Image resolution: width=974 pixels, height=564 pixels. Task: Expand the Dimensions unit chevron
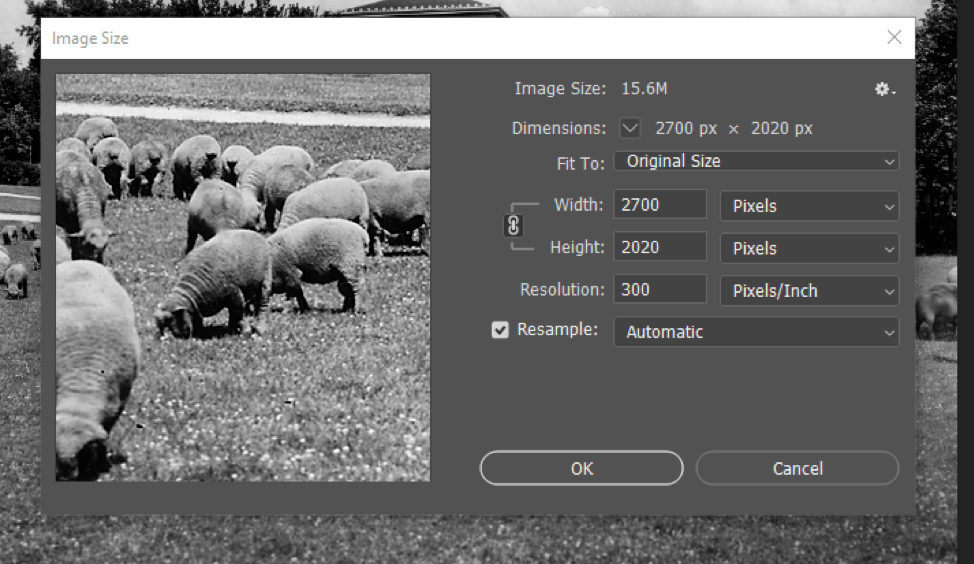click(x=630, y=129)
